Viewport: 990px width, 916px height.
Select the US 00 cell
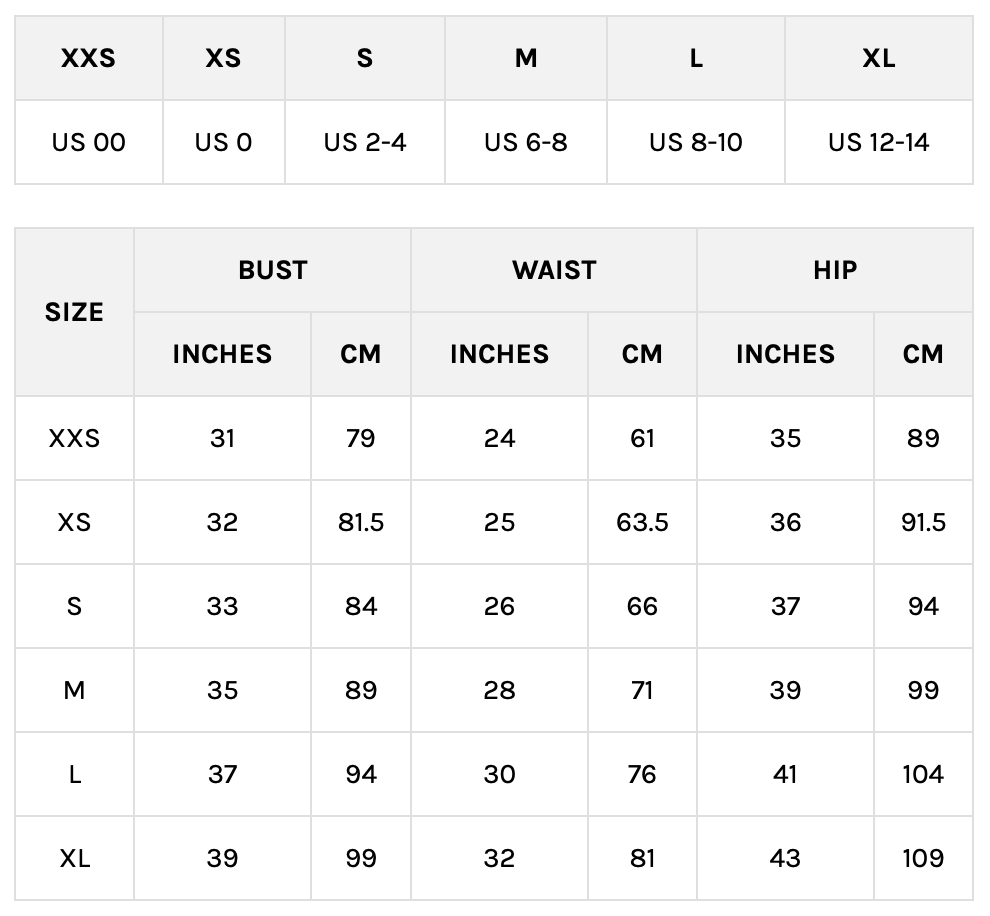88,142
